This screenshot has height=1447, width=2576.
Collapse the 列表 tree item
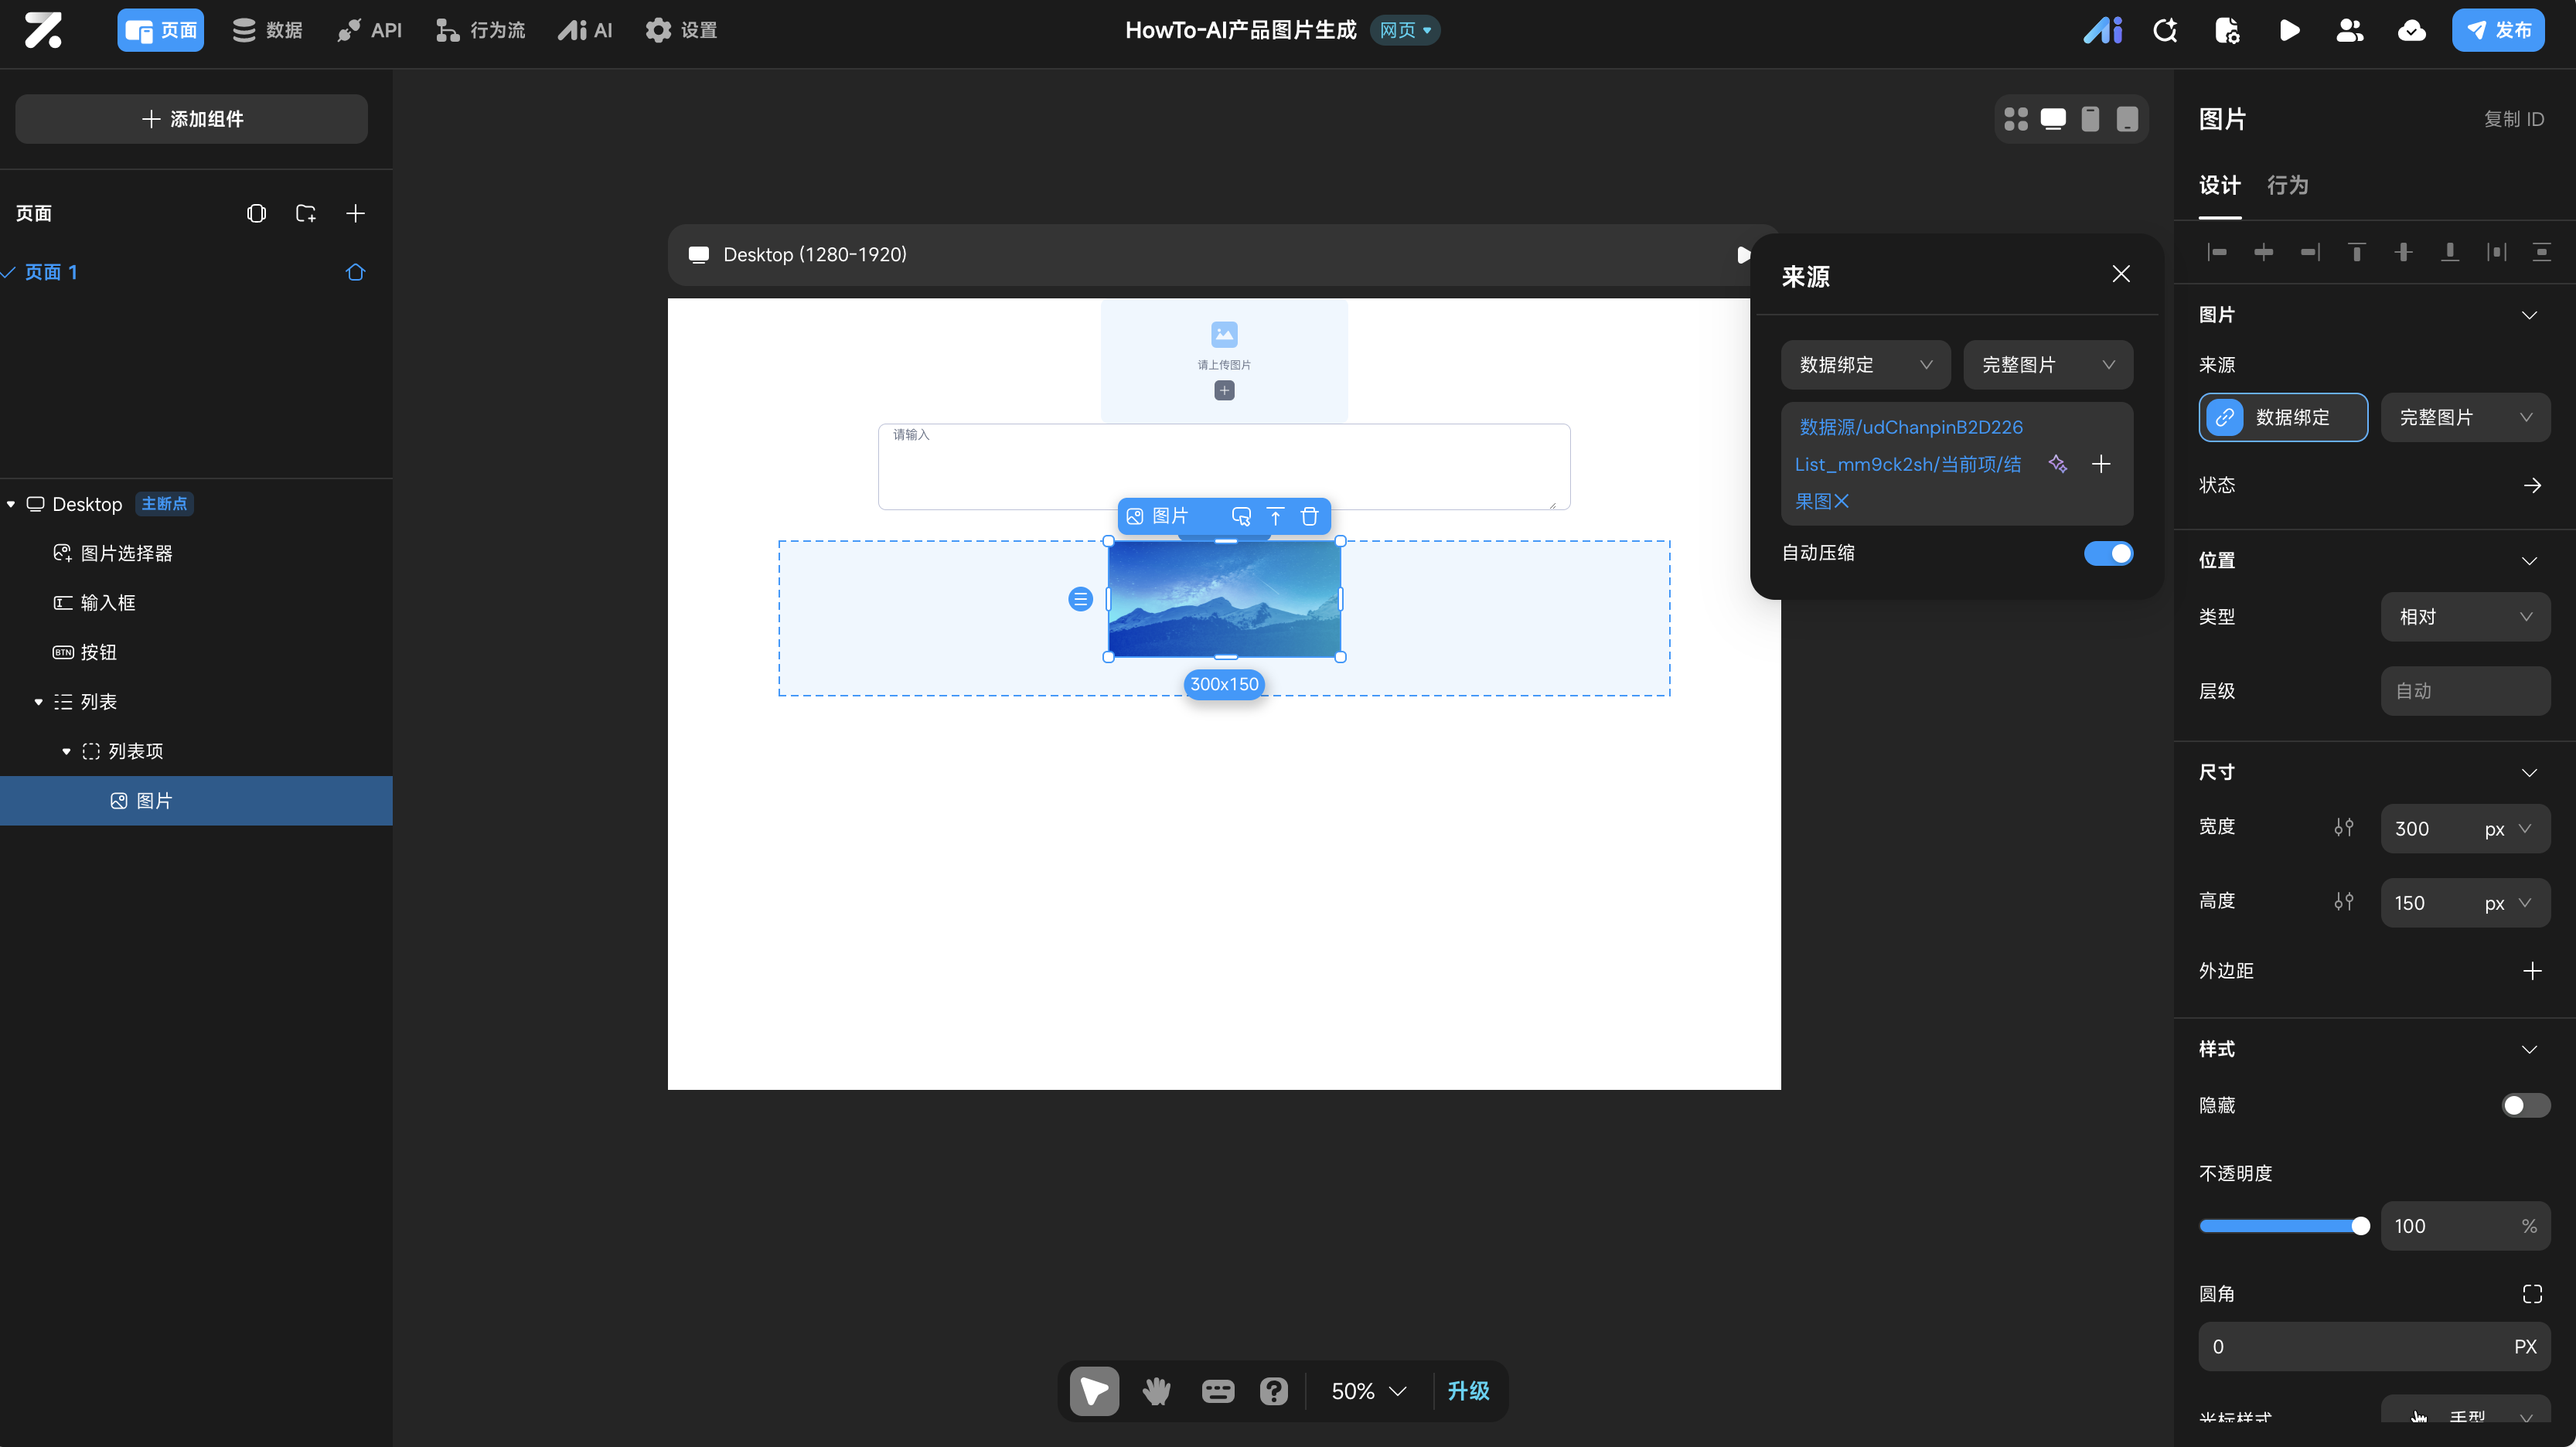point(38,702)
